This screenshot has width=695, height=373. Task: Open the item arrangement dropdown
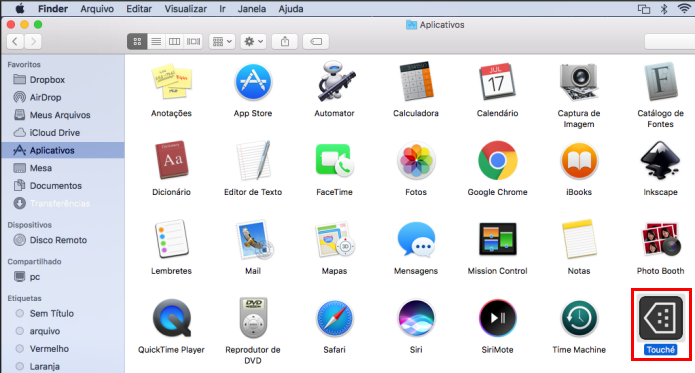(222, 42)
